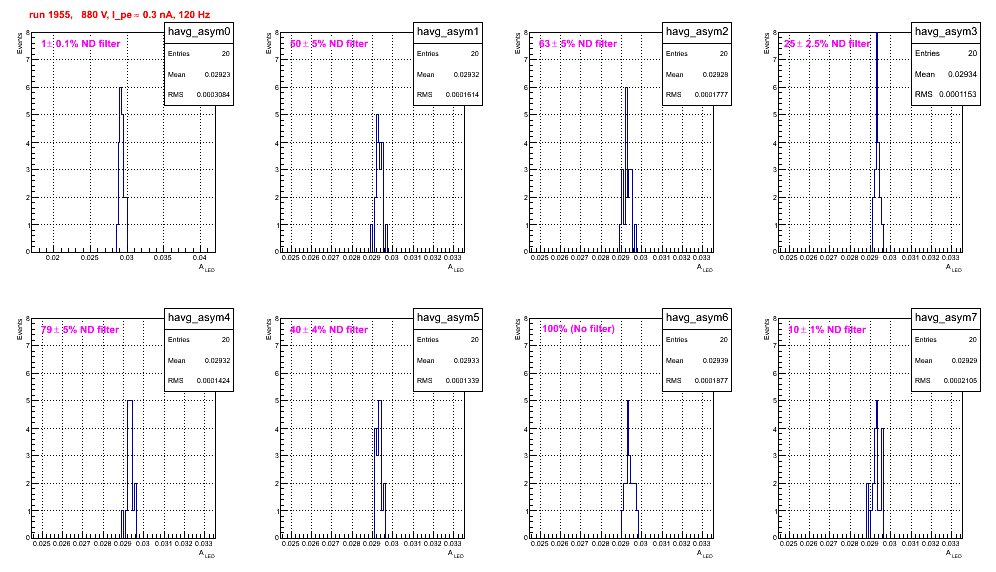Viewport: 996px width, 572px height.
Task: Click the '63 ± 5% ND filter' label
Action: [x=578, y=44]
